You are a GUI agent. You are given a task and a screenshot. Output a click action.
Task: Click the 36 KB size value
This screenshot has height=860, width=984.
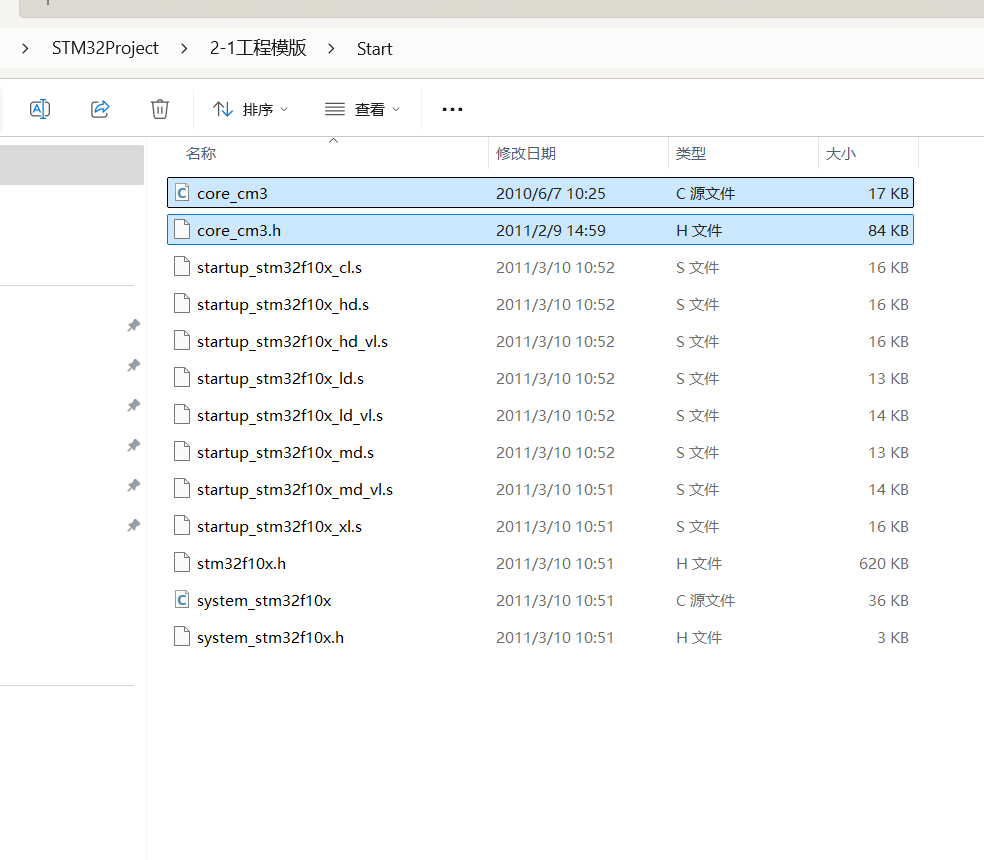888,601
